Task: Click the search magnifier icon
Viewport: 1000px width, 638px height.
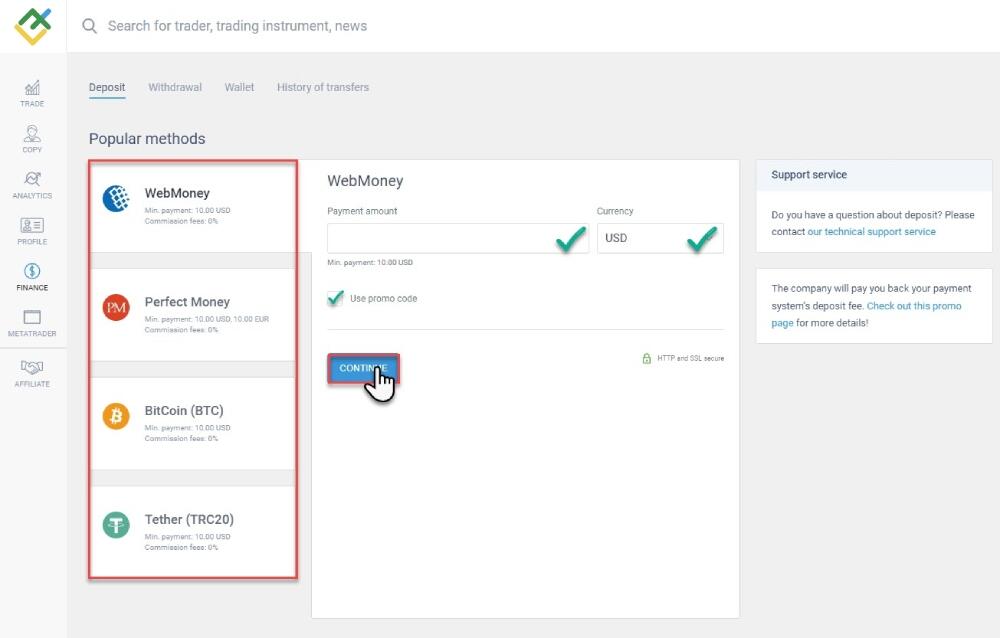Action: 90,26
